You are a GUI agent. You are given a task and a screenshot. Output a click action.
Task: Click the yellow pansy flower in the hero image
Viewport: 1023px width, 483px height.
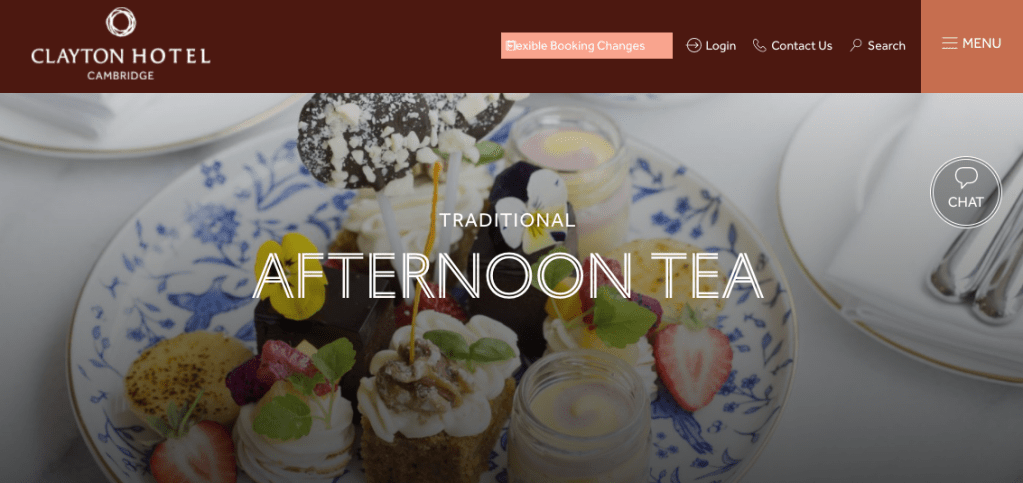[288, 275]
